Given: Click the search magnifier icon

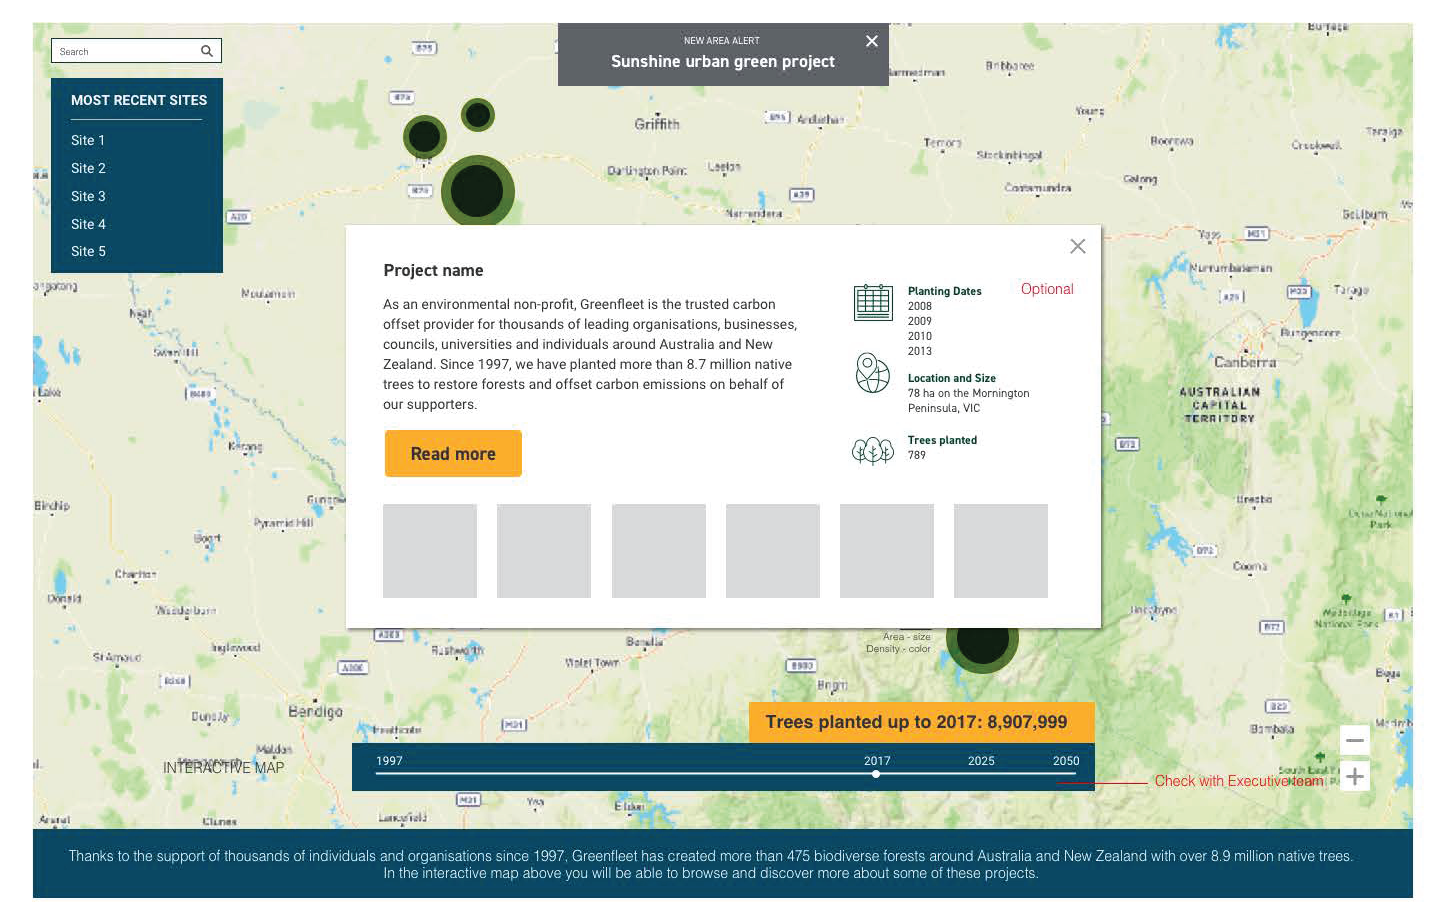Looking at the screenshot, I should (x=207, y=51).
